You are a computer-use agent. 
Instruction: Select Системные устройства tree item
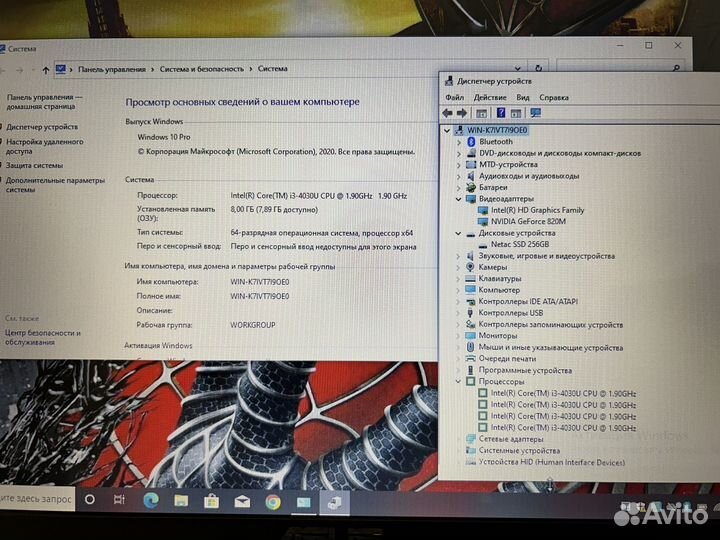click(519, 451)
